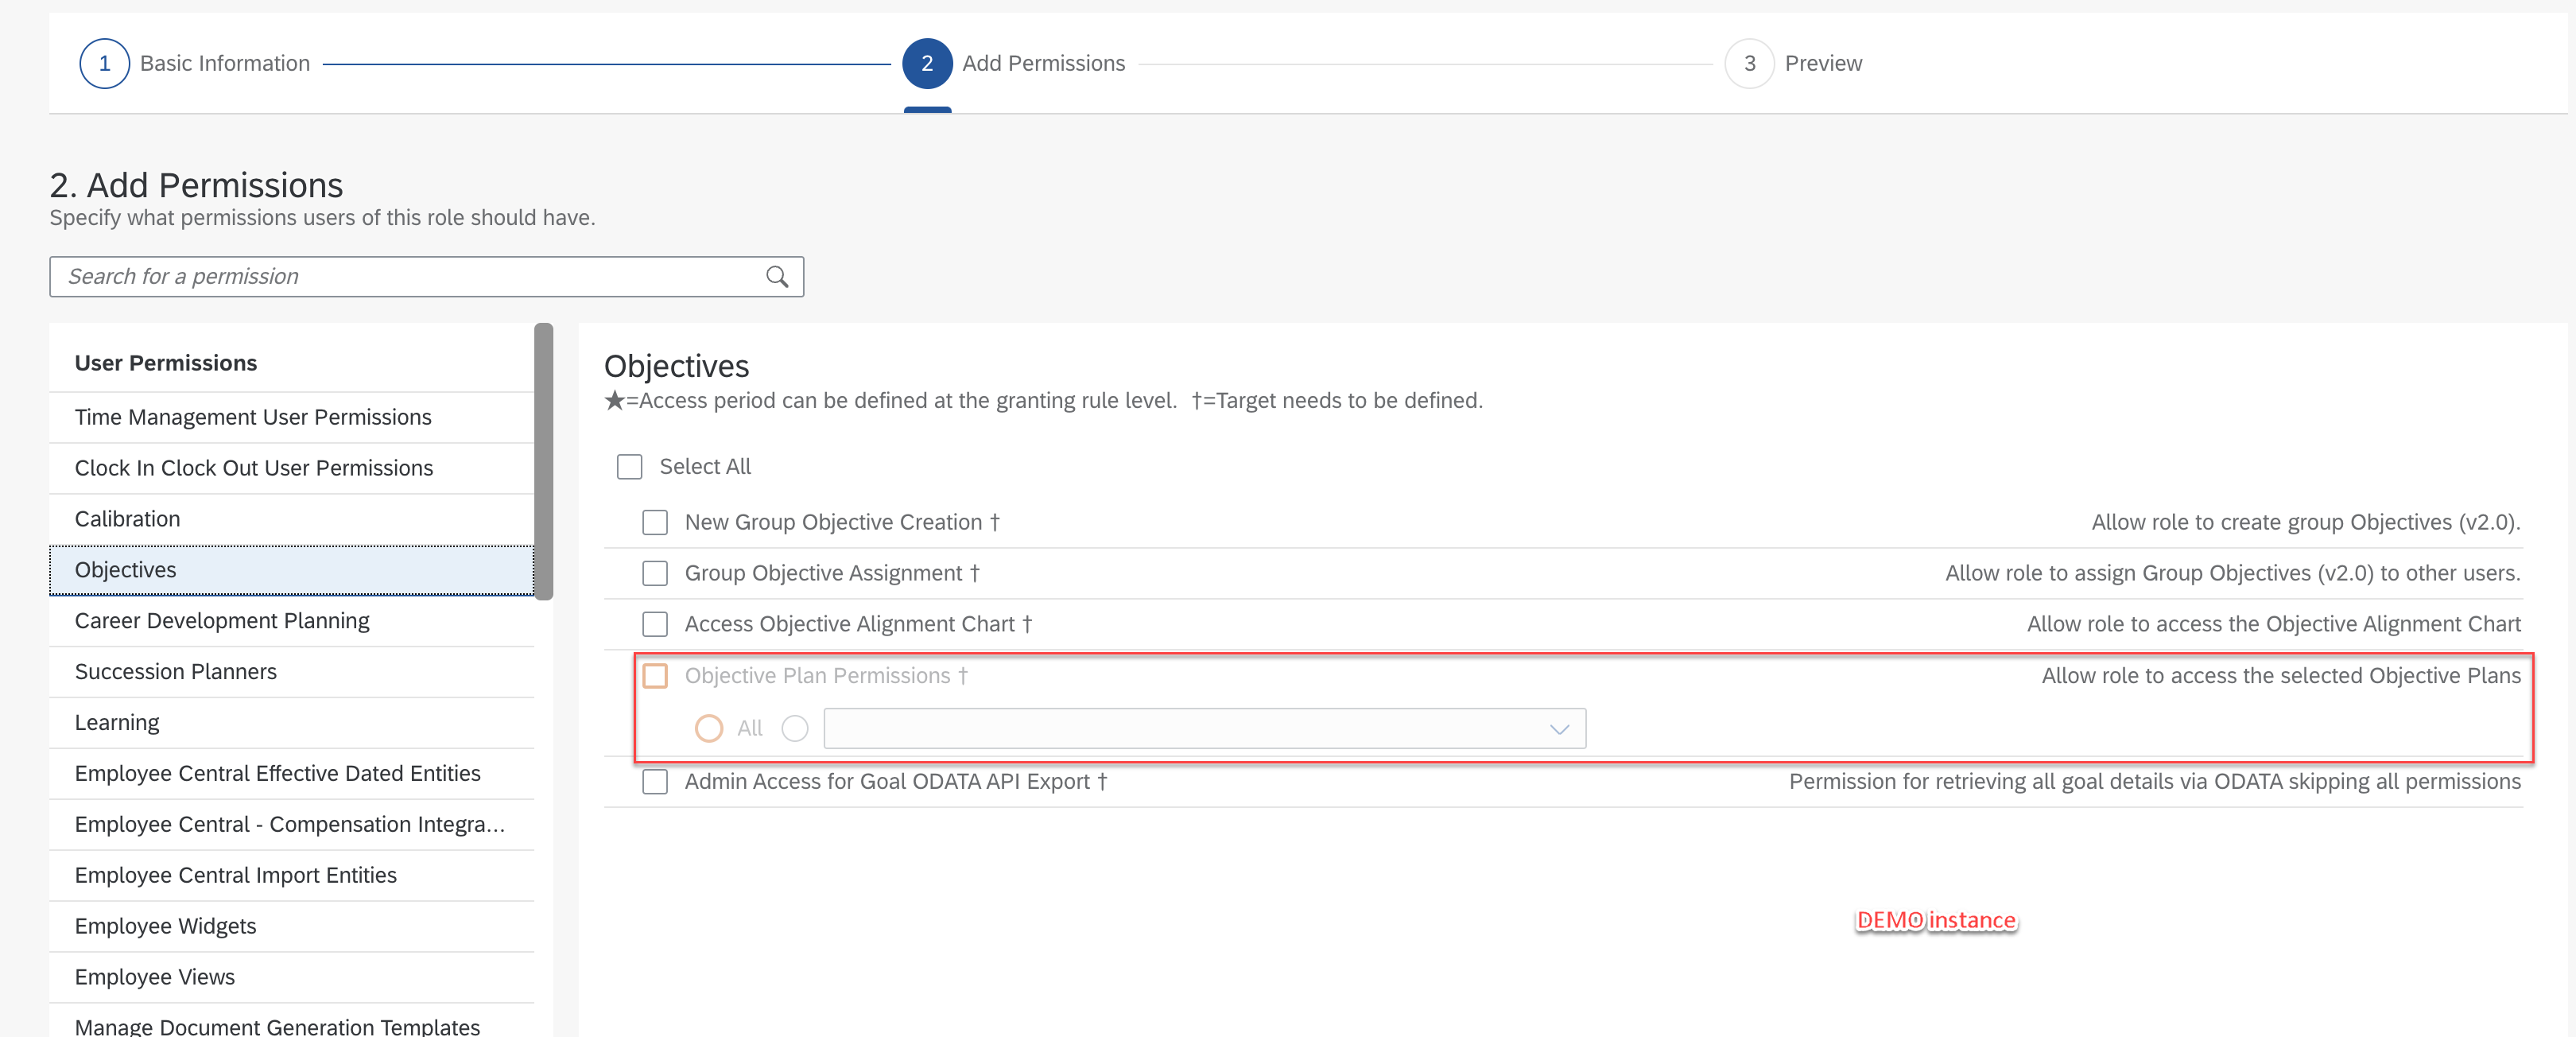The height and width of the screenshot is (1037, 2576).
Task: Click 'Allow role to access the selected Objective Plans'
Action: click(2280, 677)
